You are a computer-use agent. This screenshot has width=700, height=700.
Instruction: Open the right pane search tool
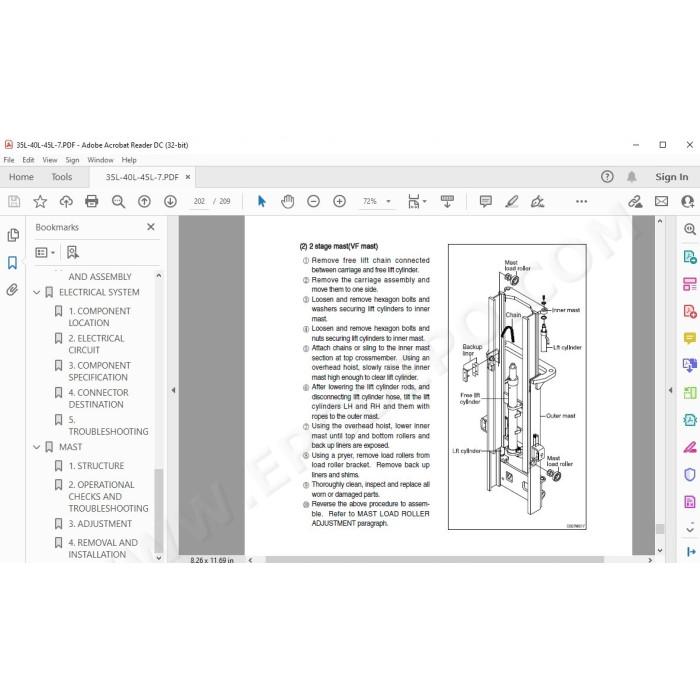tap(690, 229)
